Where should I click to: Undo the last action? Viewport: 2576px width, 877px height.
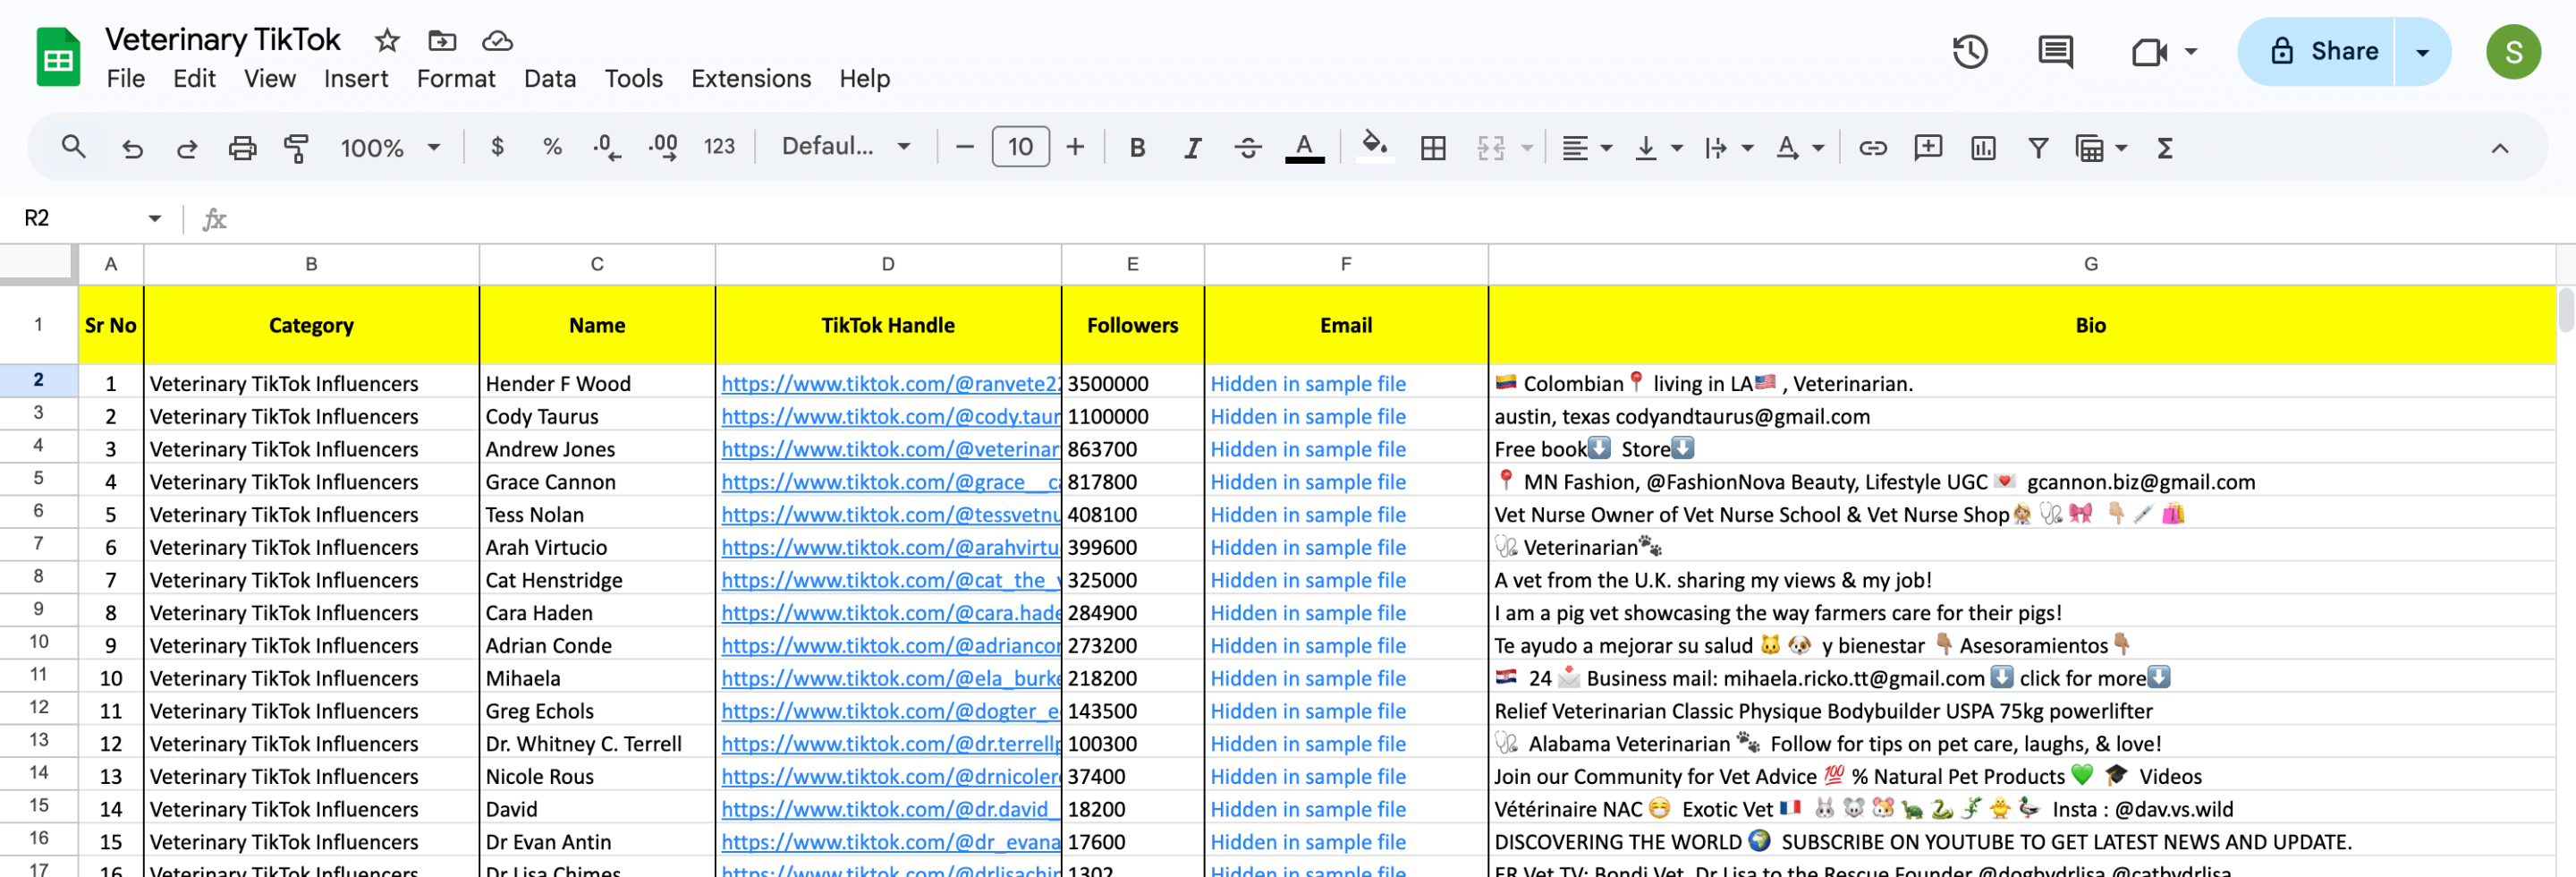click(132, 148)
